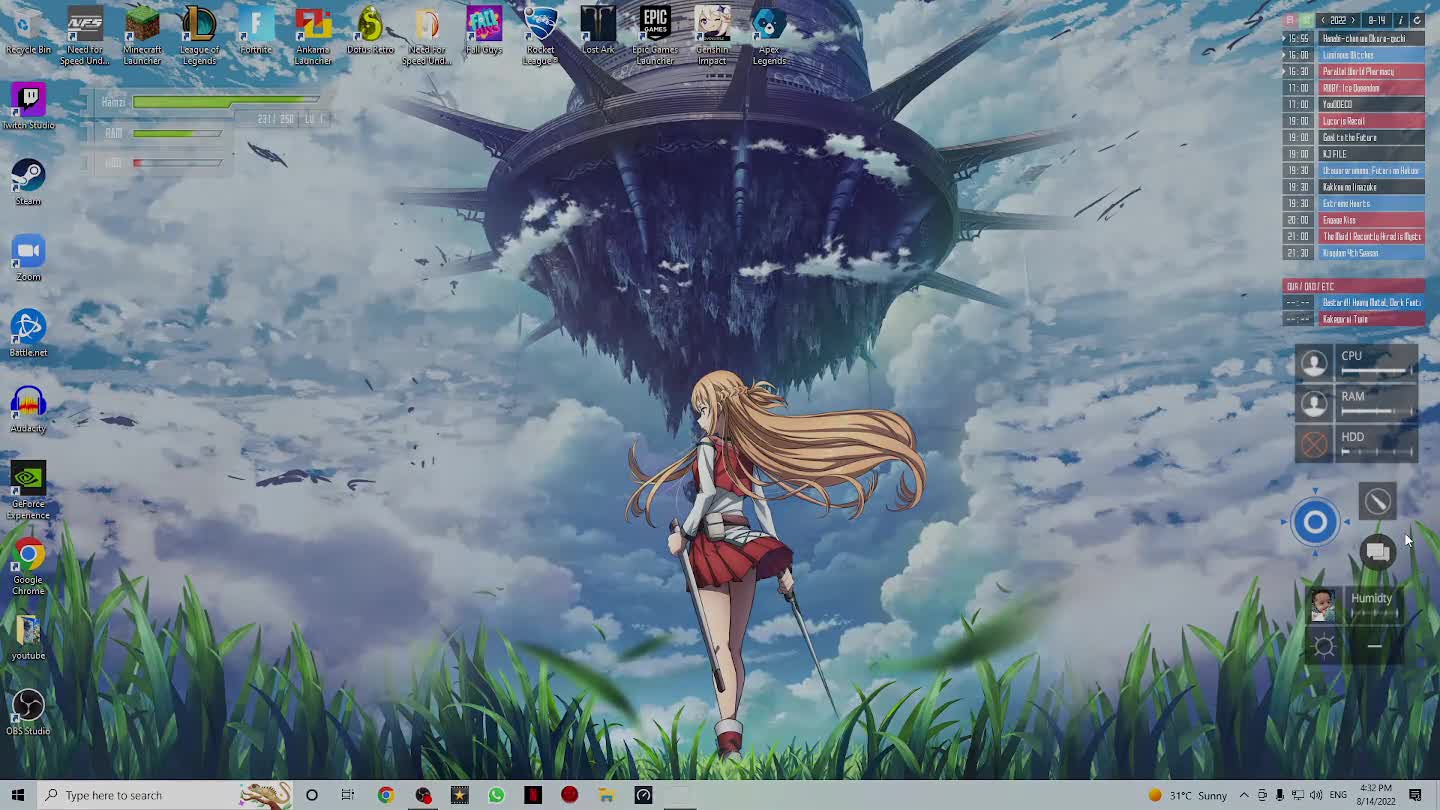The image size is (1440, 810).
Task: Toggle the red filter button in schedule widget
Action: click(1290, 20)
